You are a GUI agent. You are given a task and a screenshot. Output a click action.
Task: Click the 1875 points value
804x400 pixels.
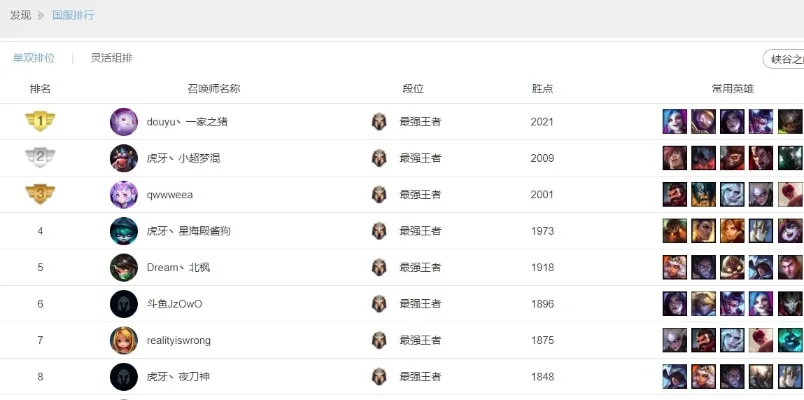point(542,341)
